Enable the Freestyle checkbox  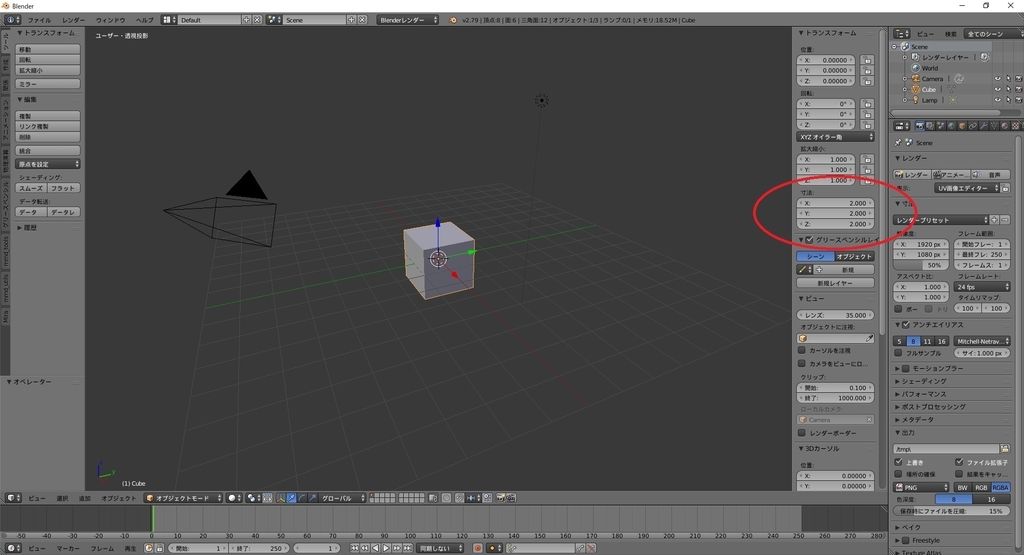(906, 540)
